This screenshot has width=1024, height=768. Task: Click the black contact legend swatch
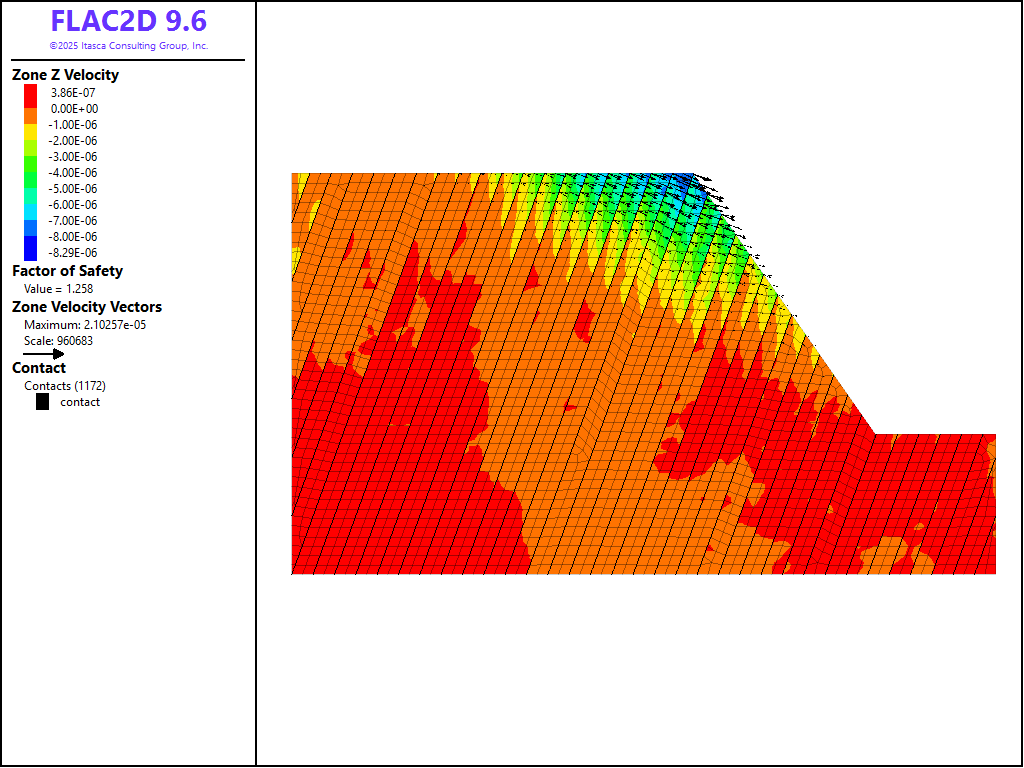(42, 402)
